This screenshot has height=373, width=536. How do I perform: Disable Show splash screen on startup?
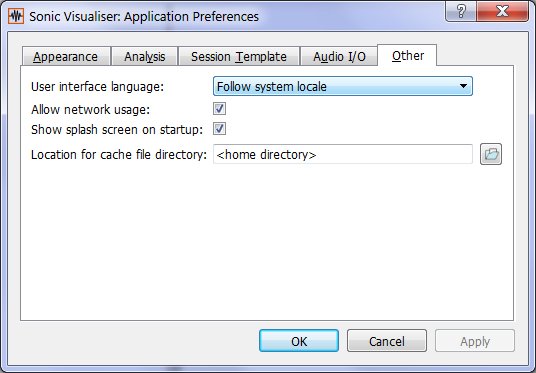point(219,129)
